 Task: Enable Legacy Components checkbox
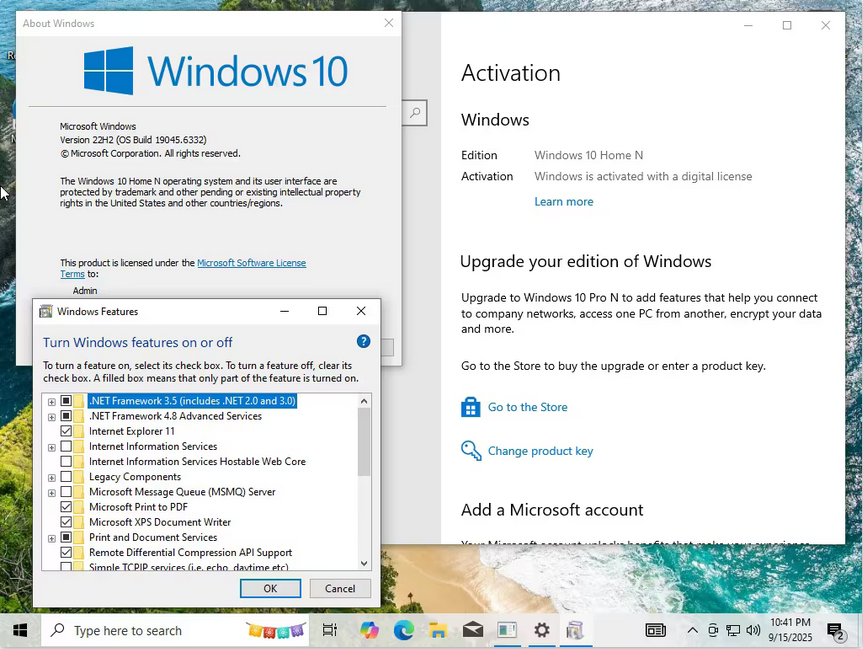tap(66, 477)
